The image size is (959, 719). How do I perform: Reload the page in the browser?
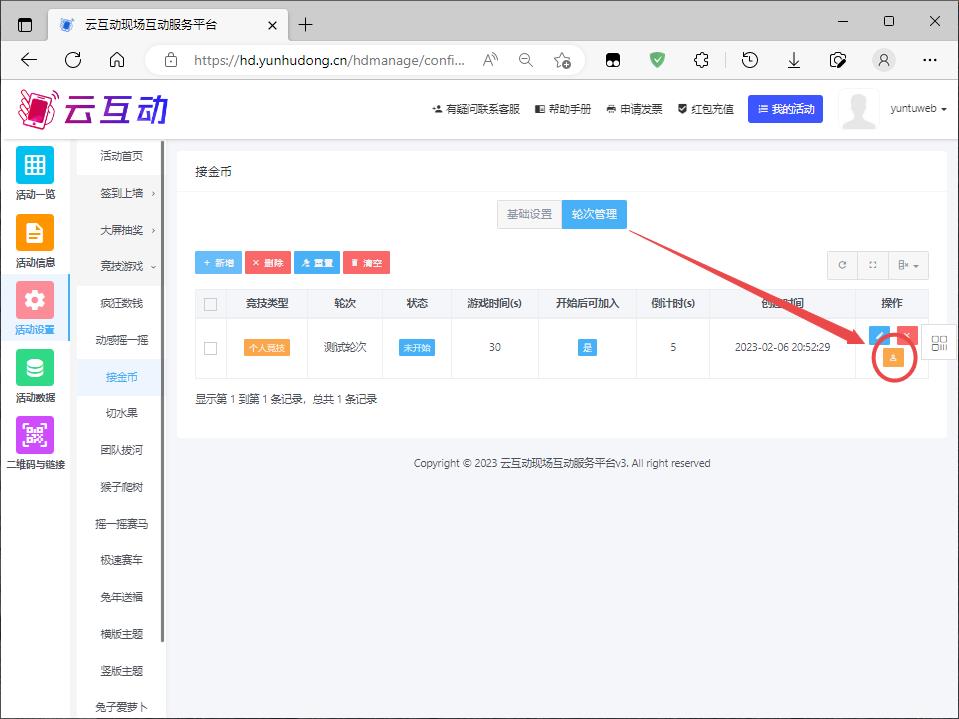[73, 60]
